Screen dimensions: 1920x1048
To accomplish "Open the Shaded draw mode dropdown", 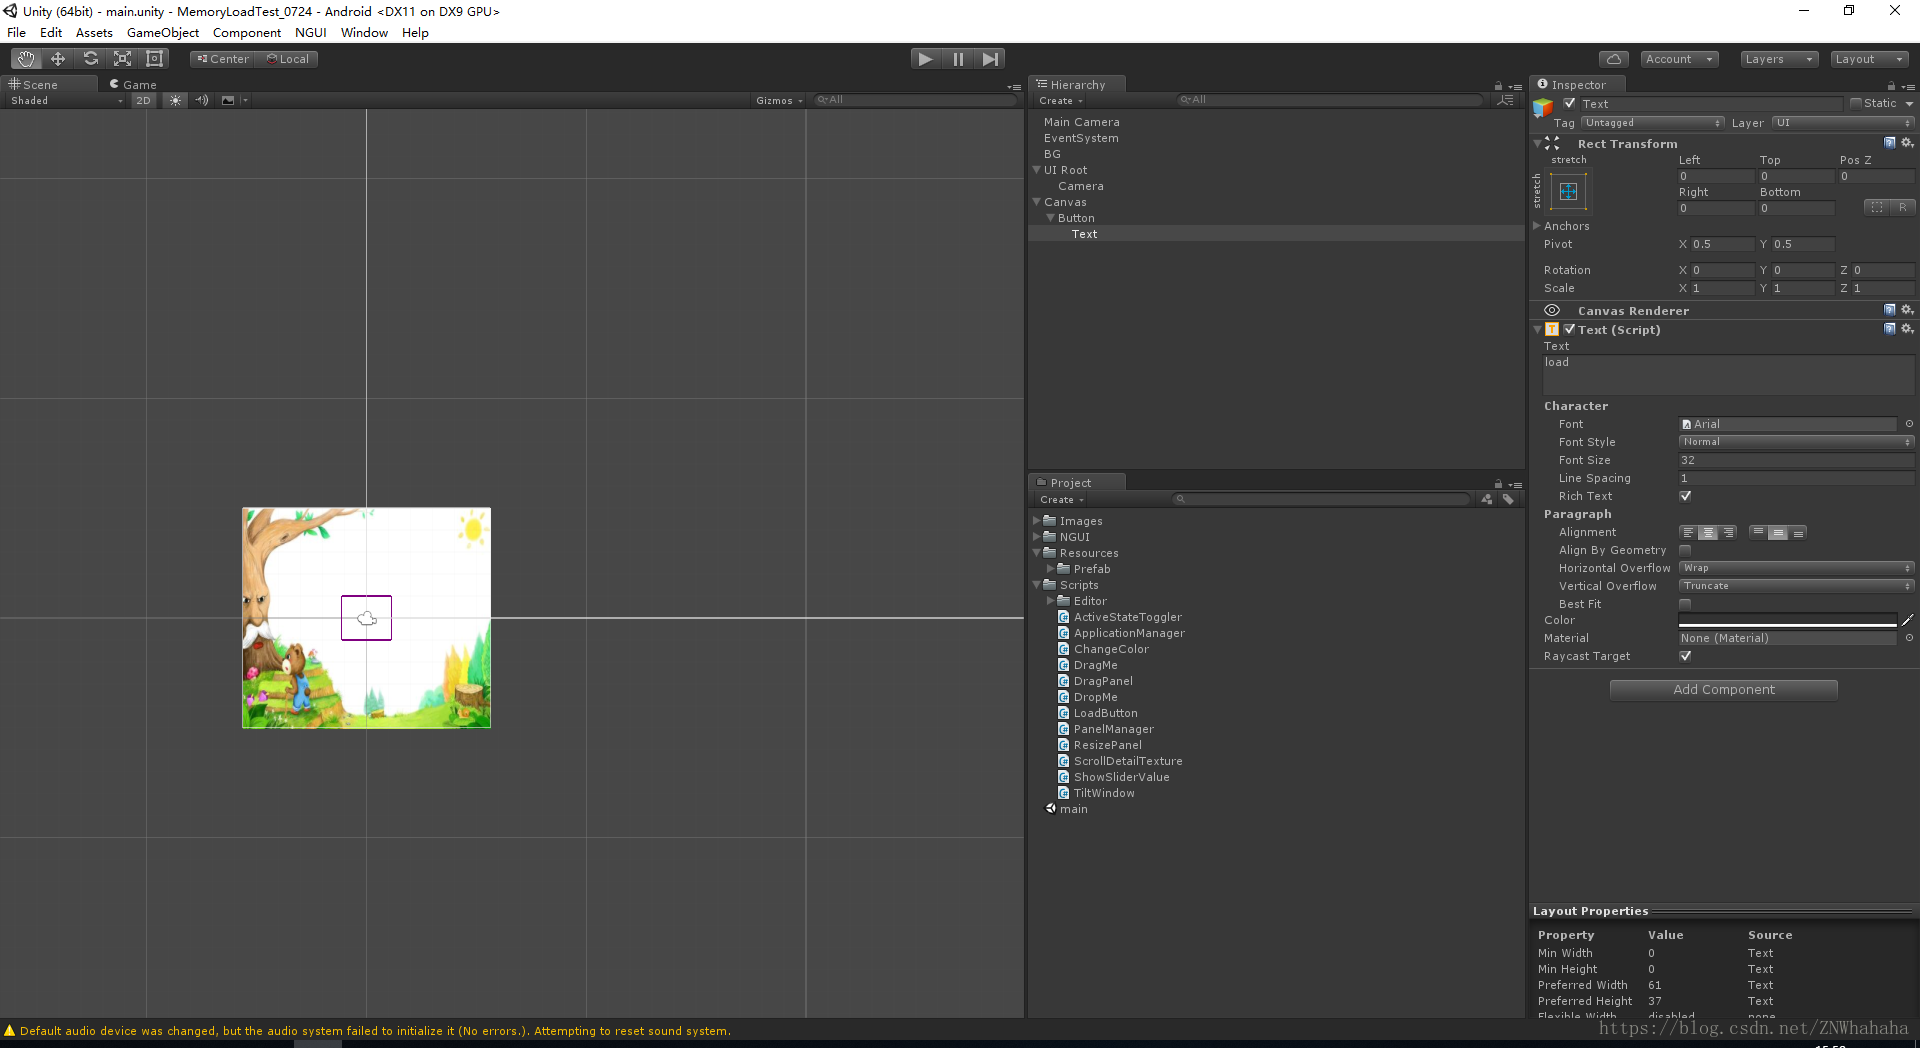I will (x=65, y=100).
